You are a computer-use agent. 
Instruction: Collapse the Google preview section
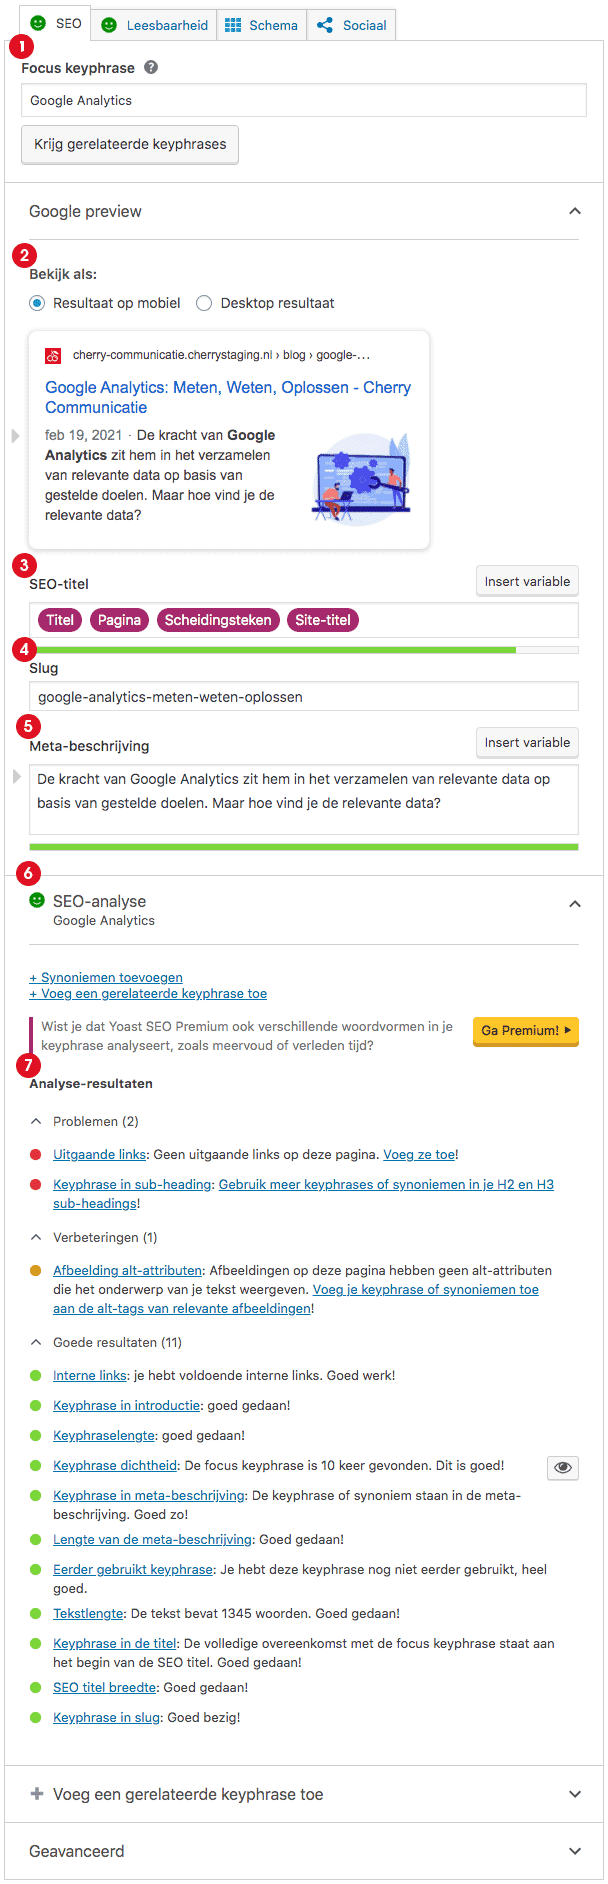[575, 211]
